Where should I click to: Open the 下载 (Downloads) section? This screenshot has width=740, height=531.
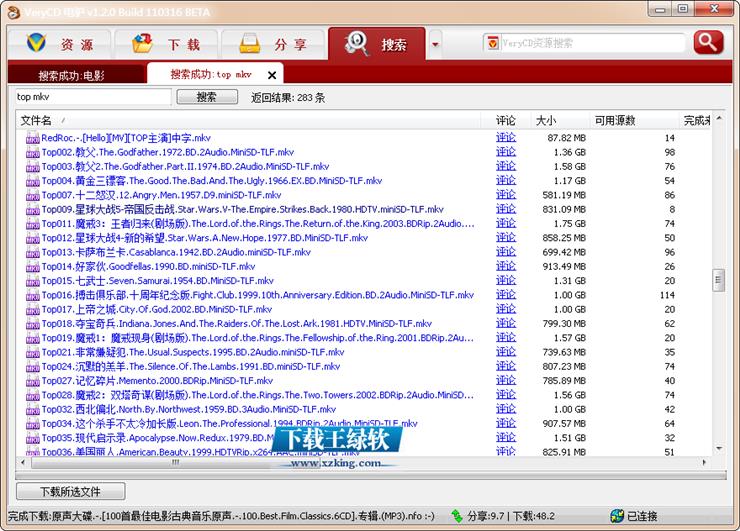click(164, 45)
